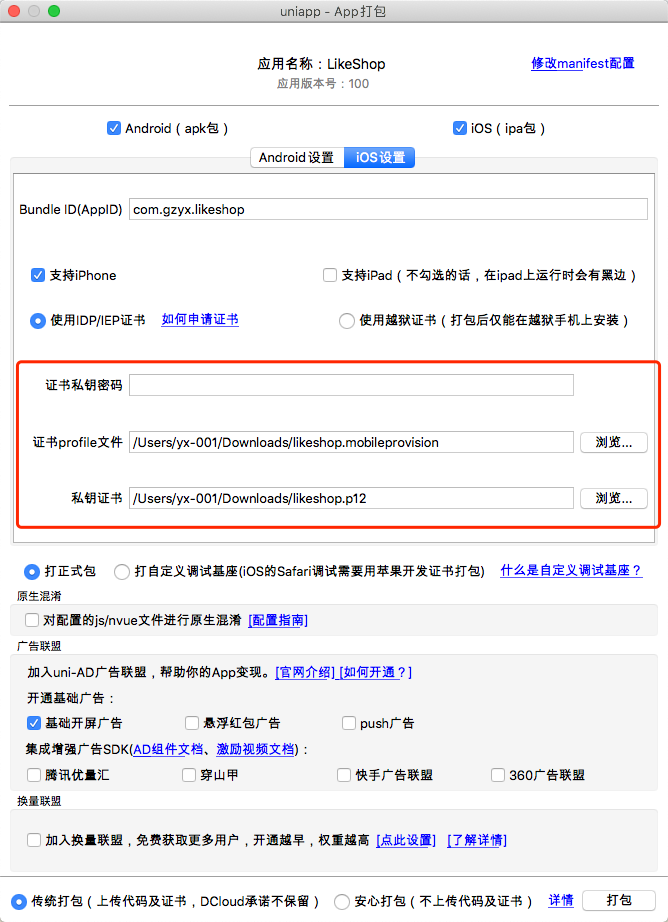Open the 配置指南 link
668x922 pixels.
(x=278, y=620)
